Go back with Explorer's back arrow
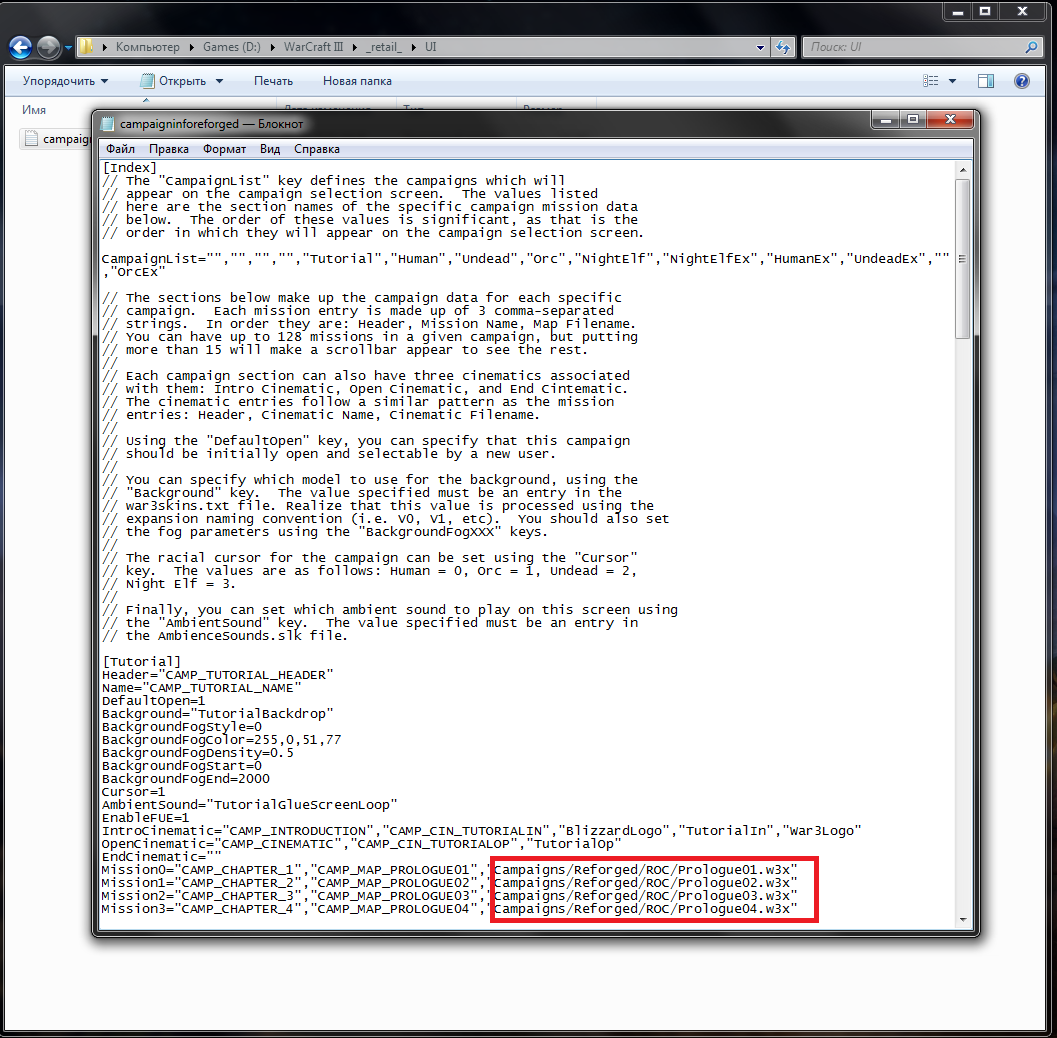This screenshot has width=1057, height=1038. coord(20,47)
